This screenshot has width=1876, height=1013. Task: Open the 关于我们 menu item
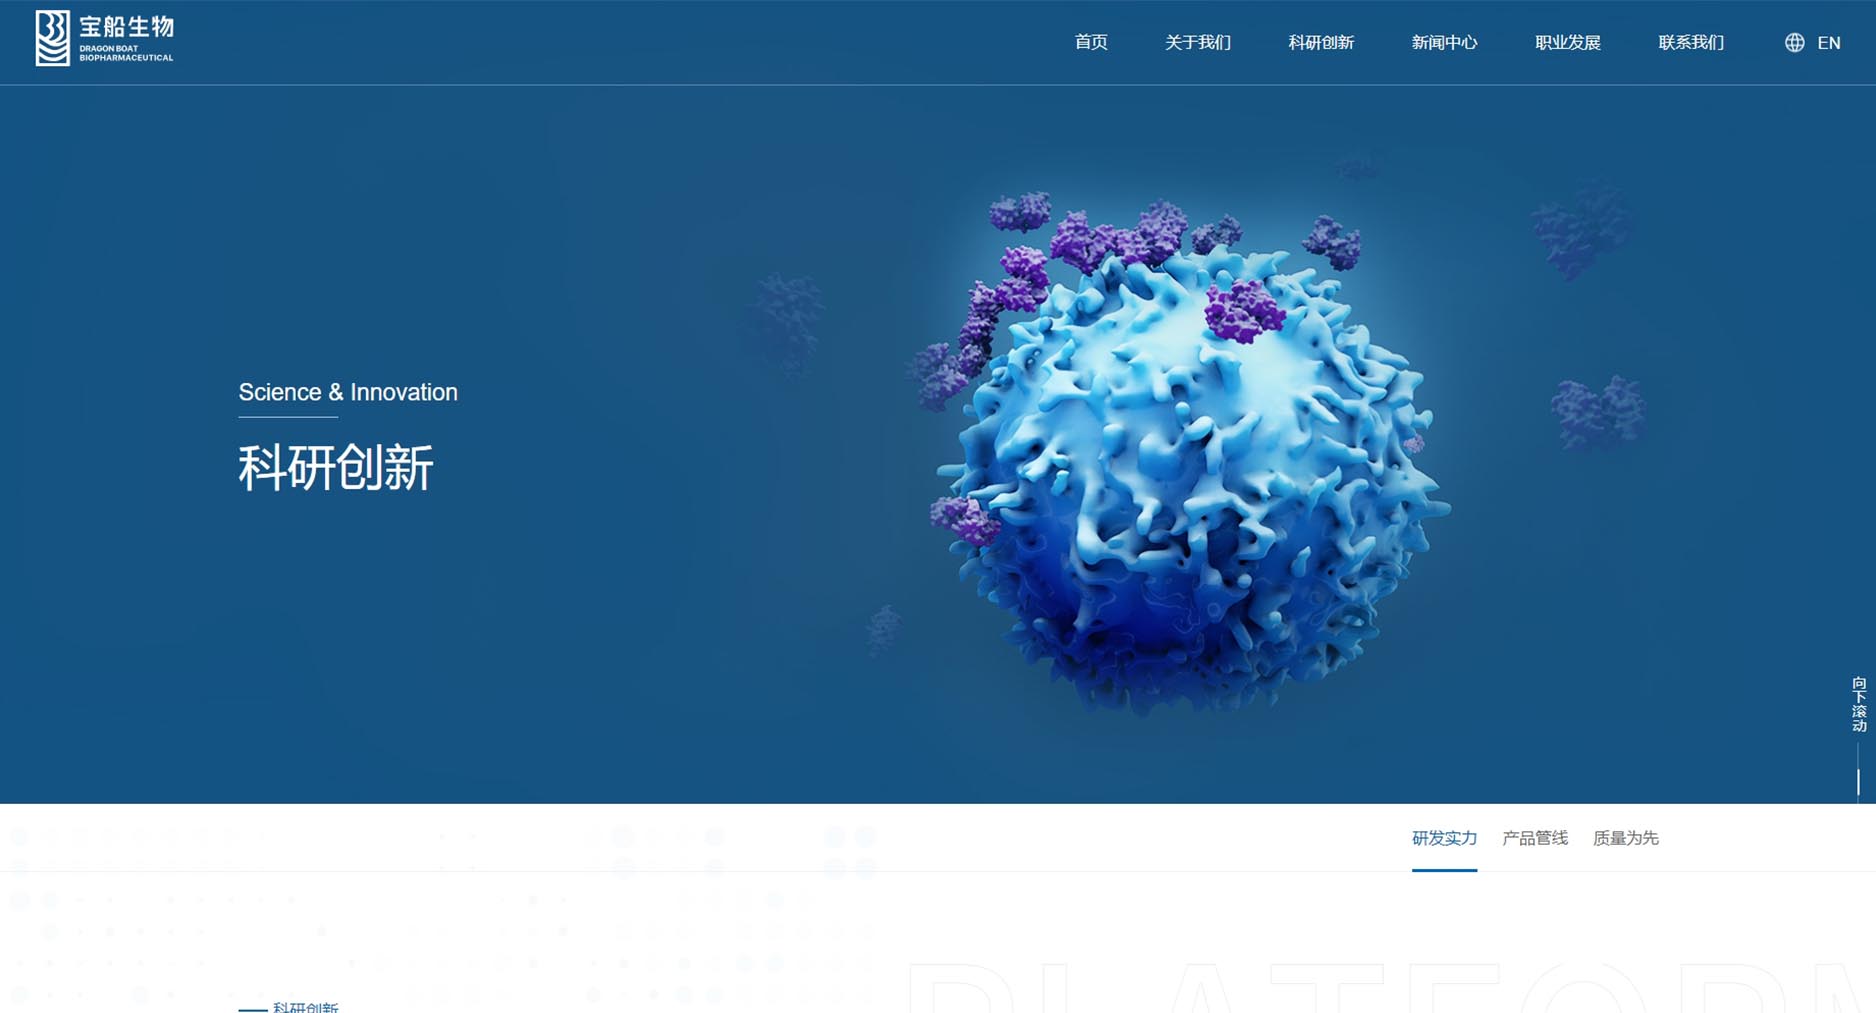pos(1197,43)
